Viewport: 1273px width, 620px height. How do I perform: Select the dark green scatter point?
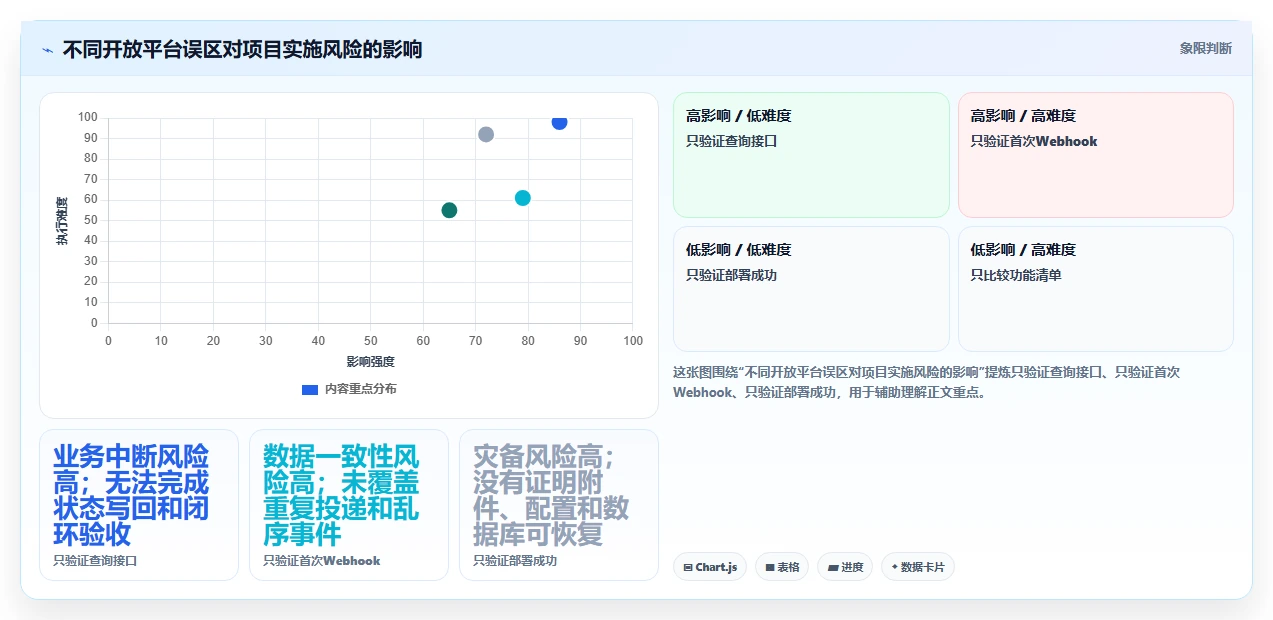(x=449, y=210)
